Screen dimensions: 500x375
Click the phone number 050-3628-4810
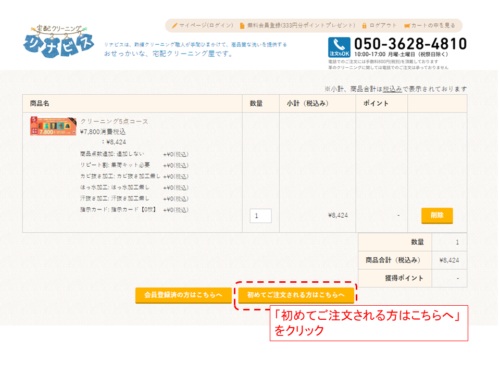tap(410, 44)
